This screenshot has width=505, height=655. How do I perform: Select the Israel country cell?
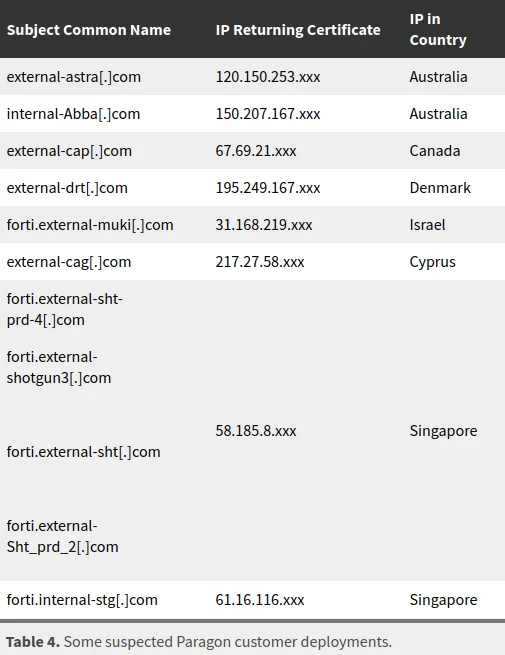click(427, 225)
